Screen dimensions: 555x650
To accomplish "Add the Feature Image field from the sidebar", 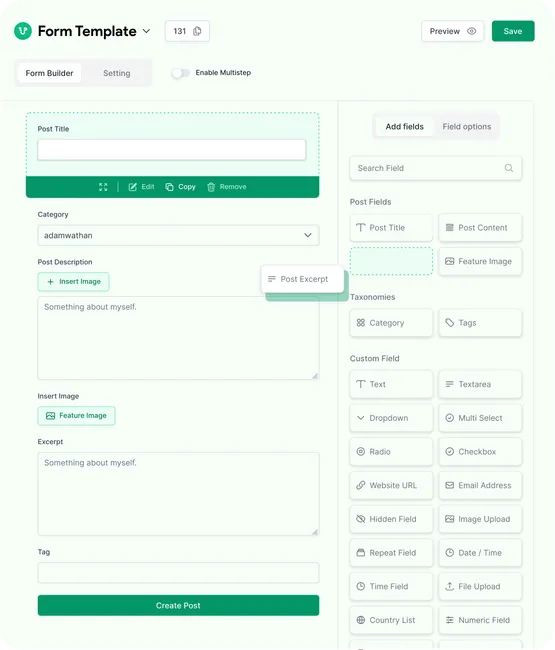I will click(x=480, y=261).
